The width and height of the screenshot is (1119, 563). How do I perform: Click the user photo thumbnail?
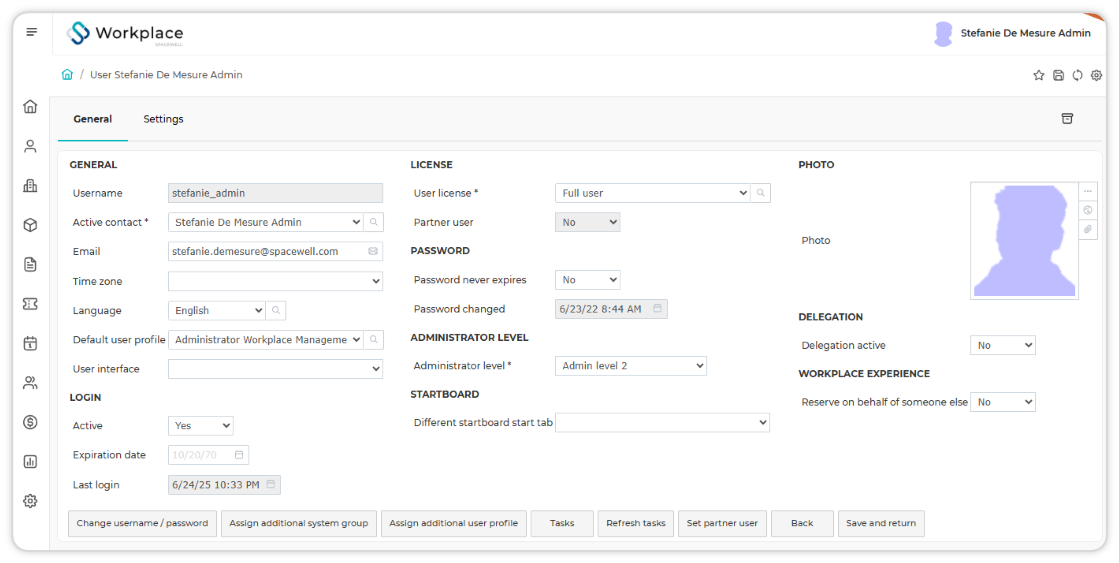(1024, 240)
